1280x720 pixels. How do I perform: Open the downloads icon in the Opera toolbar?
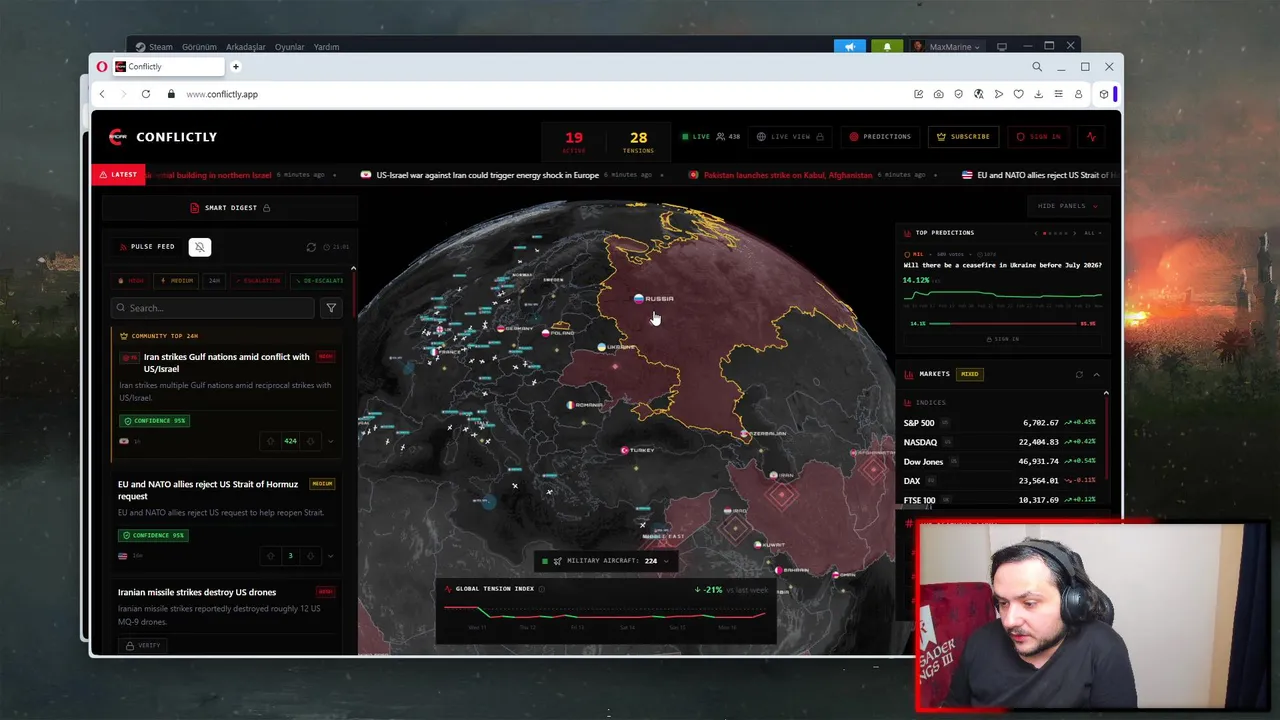[x=1038, y=94]
